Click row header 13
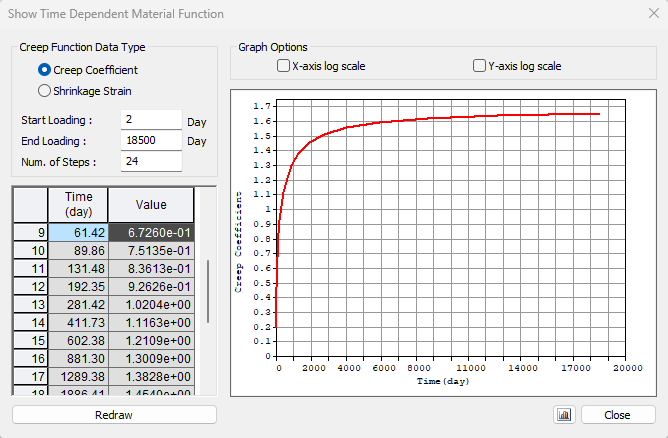 [31, 305]
